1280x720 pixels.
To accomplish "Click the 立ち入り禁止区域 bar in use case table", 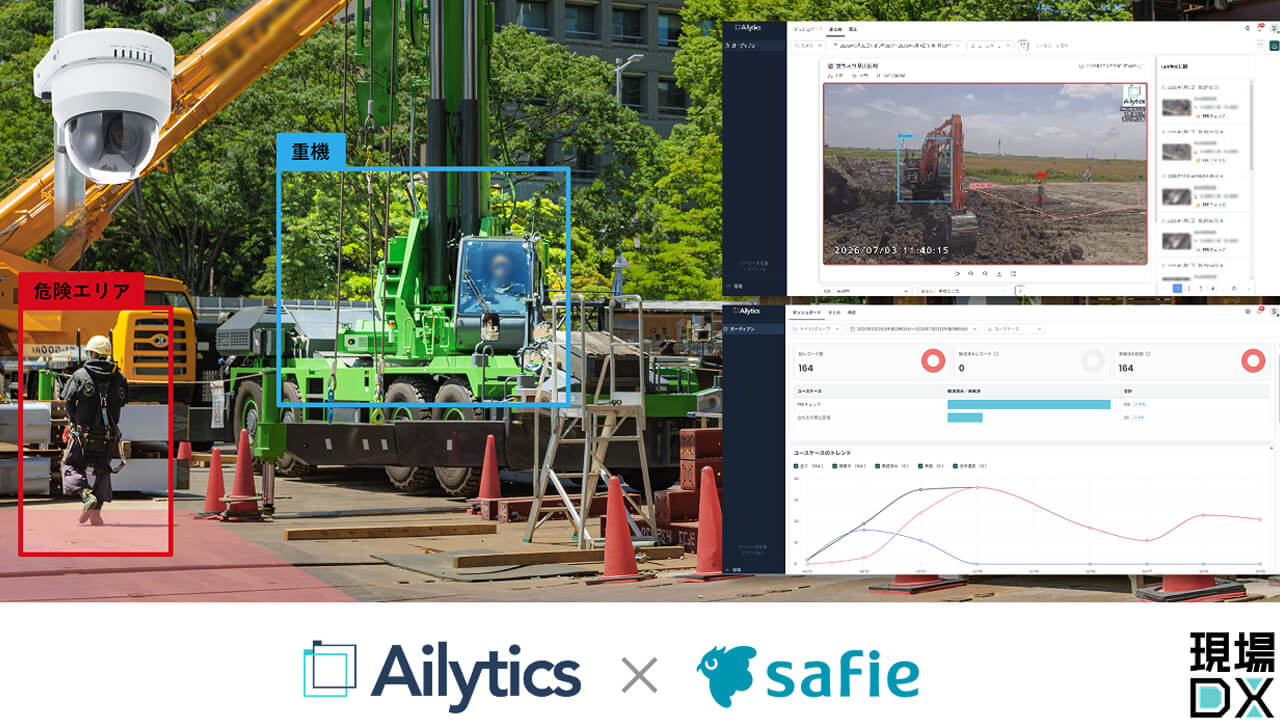I will [965, 418].
